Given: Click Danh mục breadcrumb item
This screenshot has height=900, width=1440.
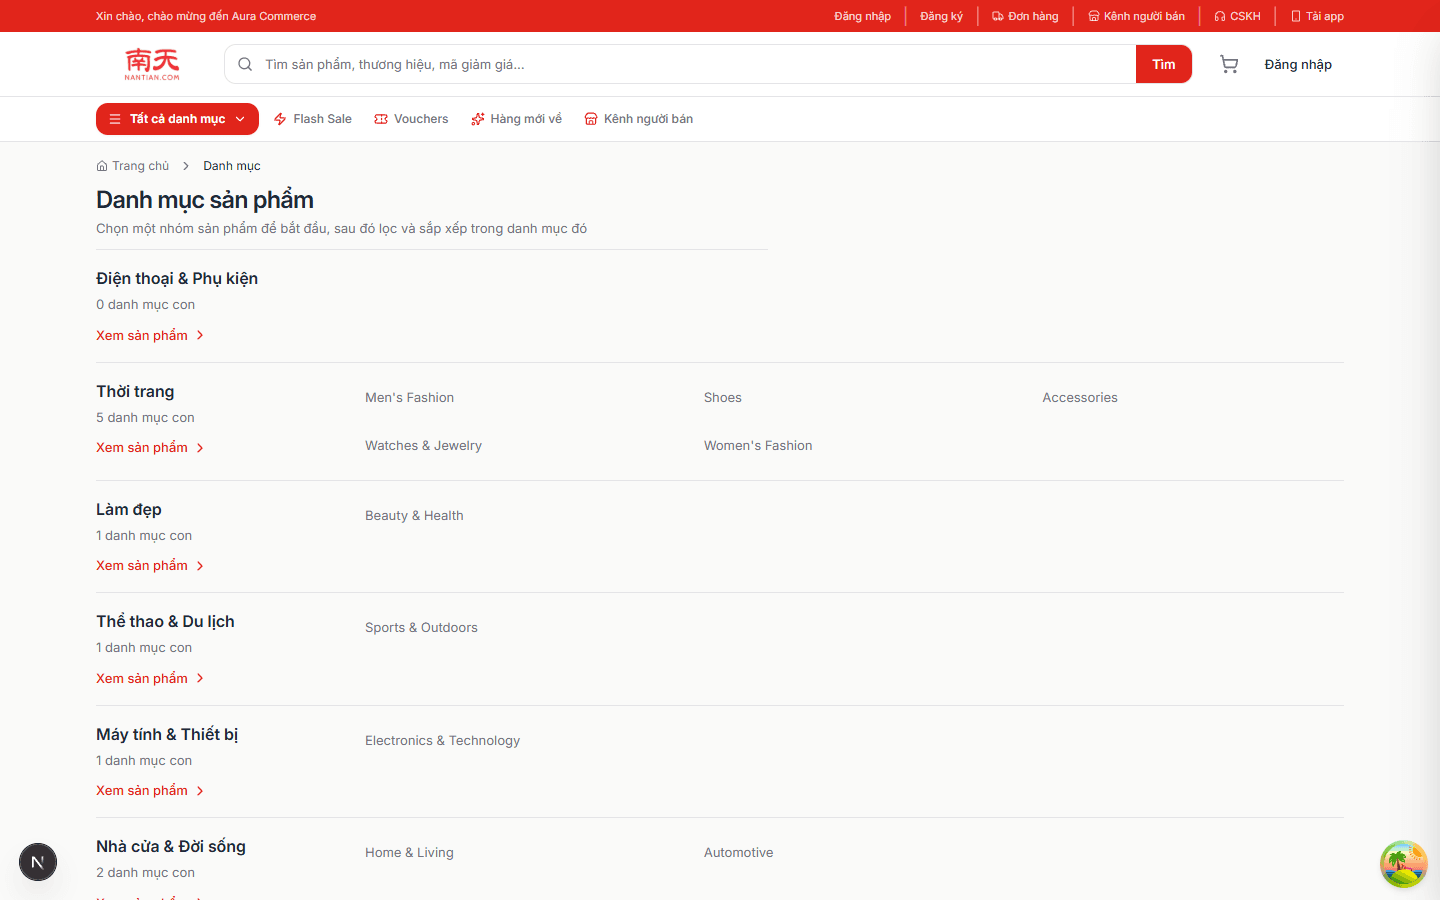Looking at the screenshot, I should [232, 166].
